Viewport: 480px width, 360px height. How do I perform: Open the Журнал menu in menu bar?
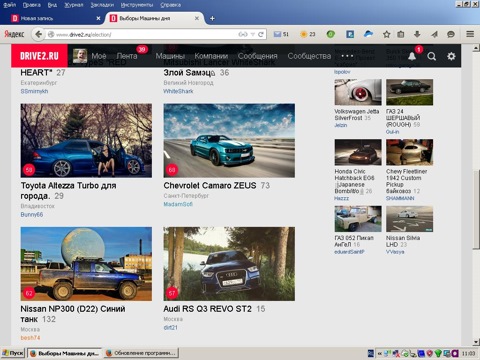(x=74, y=5)
